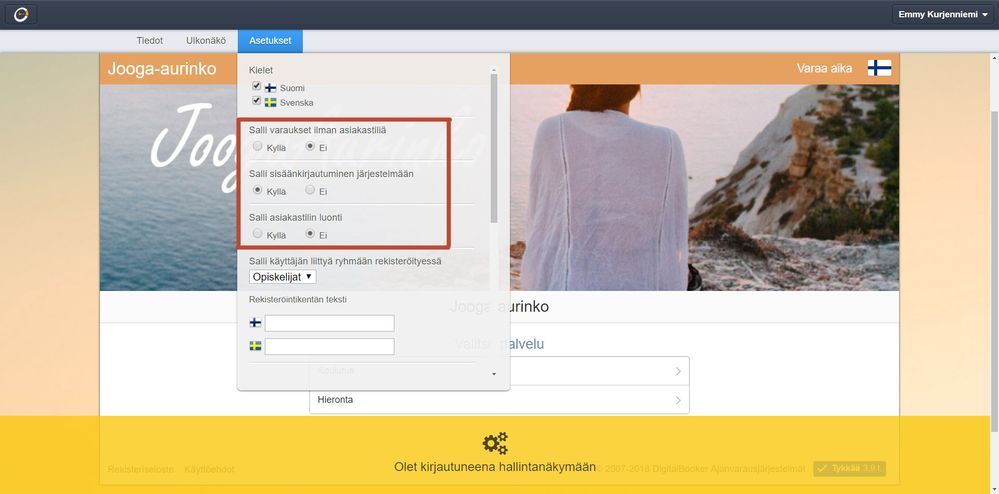Click the chevron on the service row above Hieronta
The image size is (999, 494).
click(x=678, y=371)
